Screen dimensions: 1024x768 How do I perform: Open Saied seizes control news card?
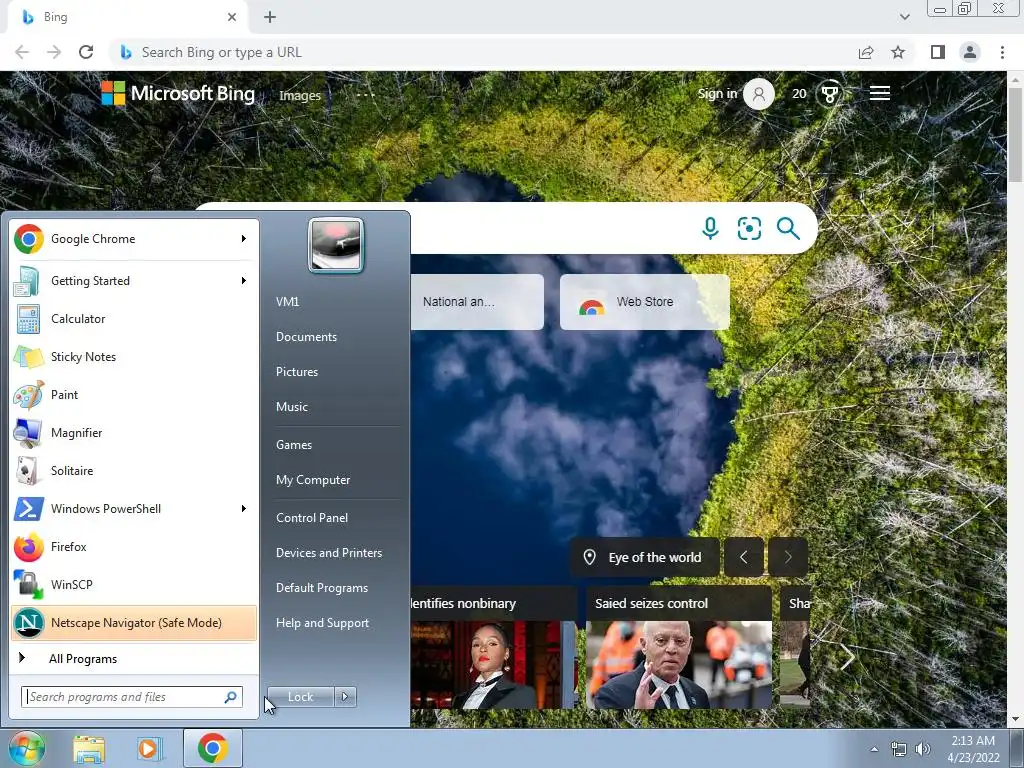coord(679,647)
